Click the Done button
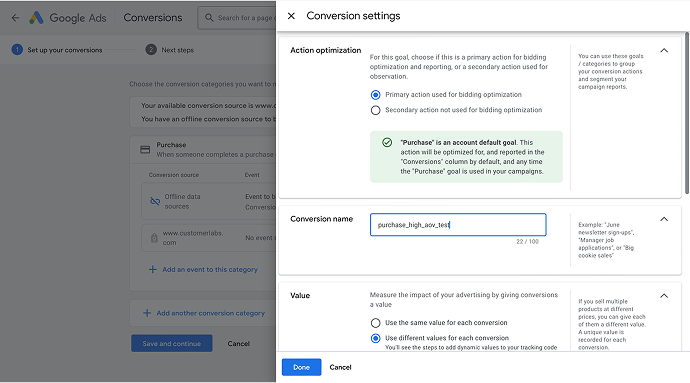The image size is (690, 383). click(x=301, y=367)
